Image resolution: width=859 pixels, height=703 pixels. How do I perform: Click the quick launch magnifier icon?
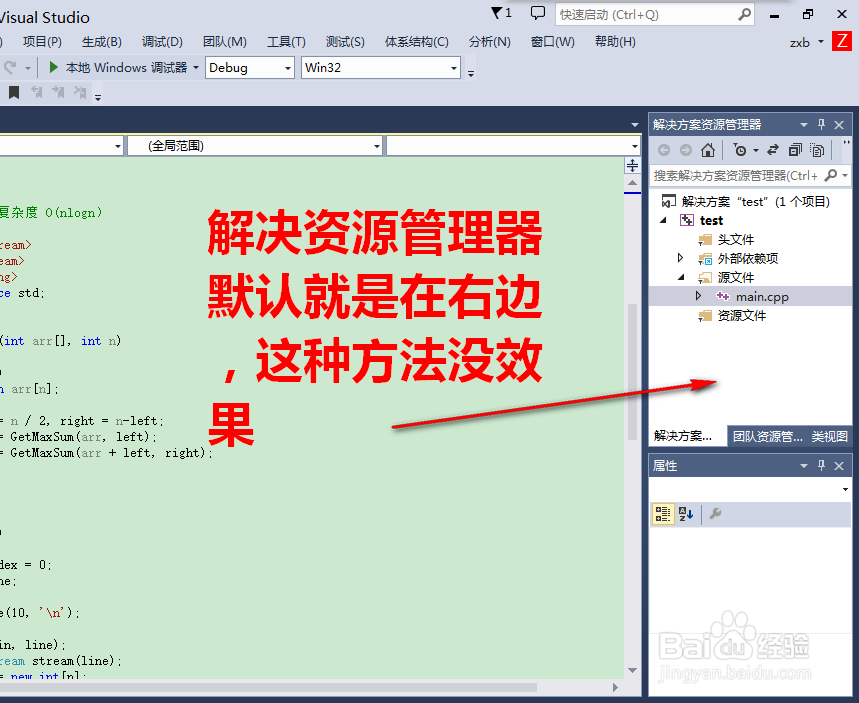[x=745, y=14]
